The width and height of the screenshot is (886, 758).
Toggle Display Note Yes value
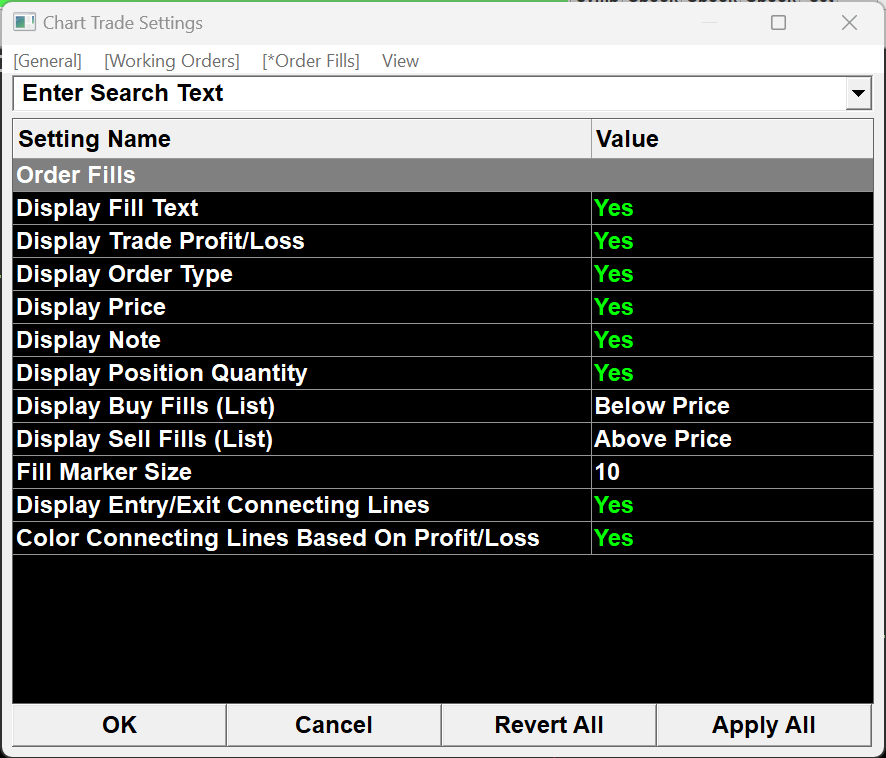tap(732, 340)
